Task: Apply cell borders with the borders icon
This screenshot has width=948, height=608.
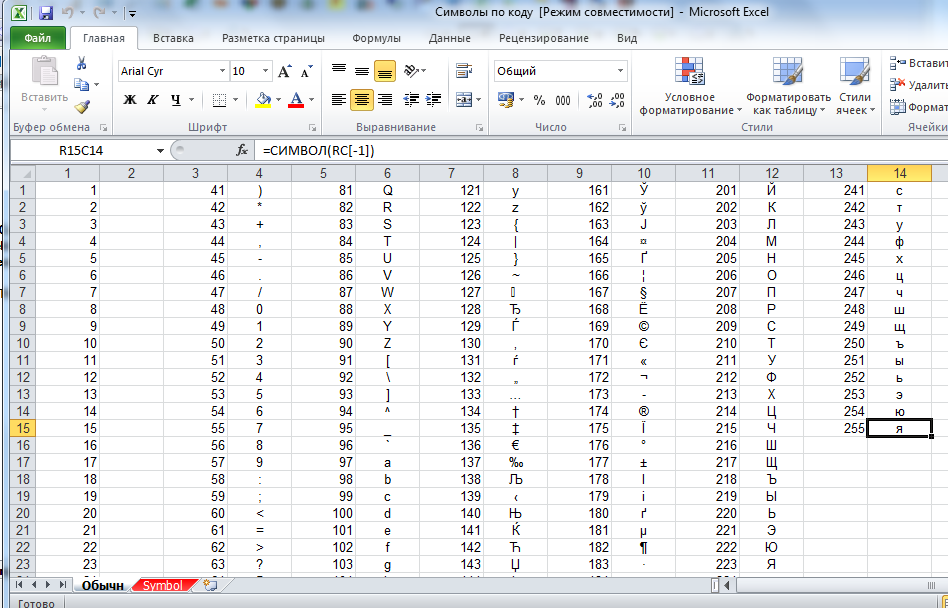Action: tap(219, 100)
